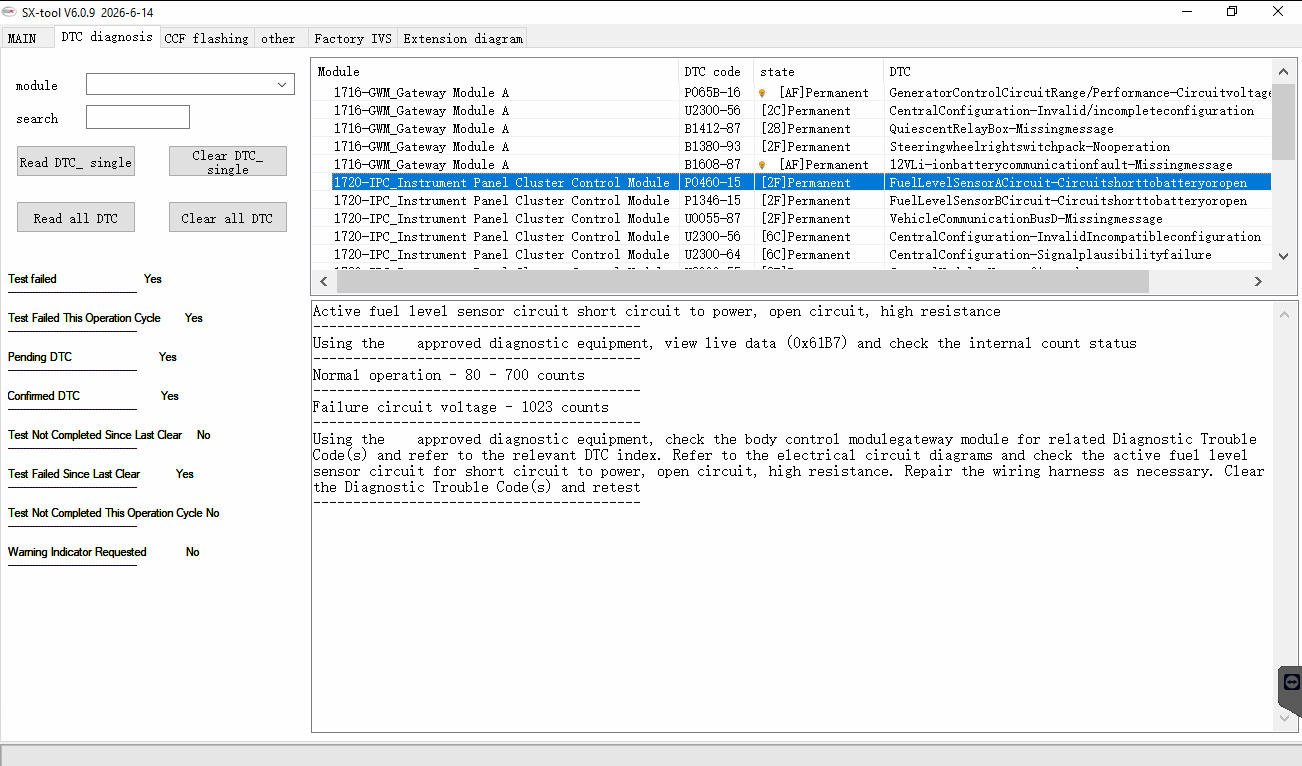This screenshot has width=1302, height=766.
Task: Open the Extension diagram tab
Action: [463, 38]
